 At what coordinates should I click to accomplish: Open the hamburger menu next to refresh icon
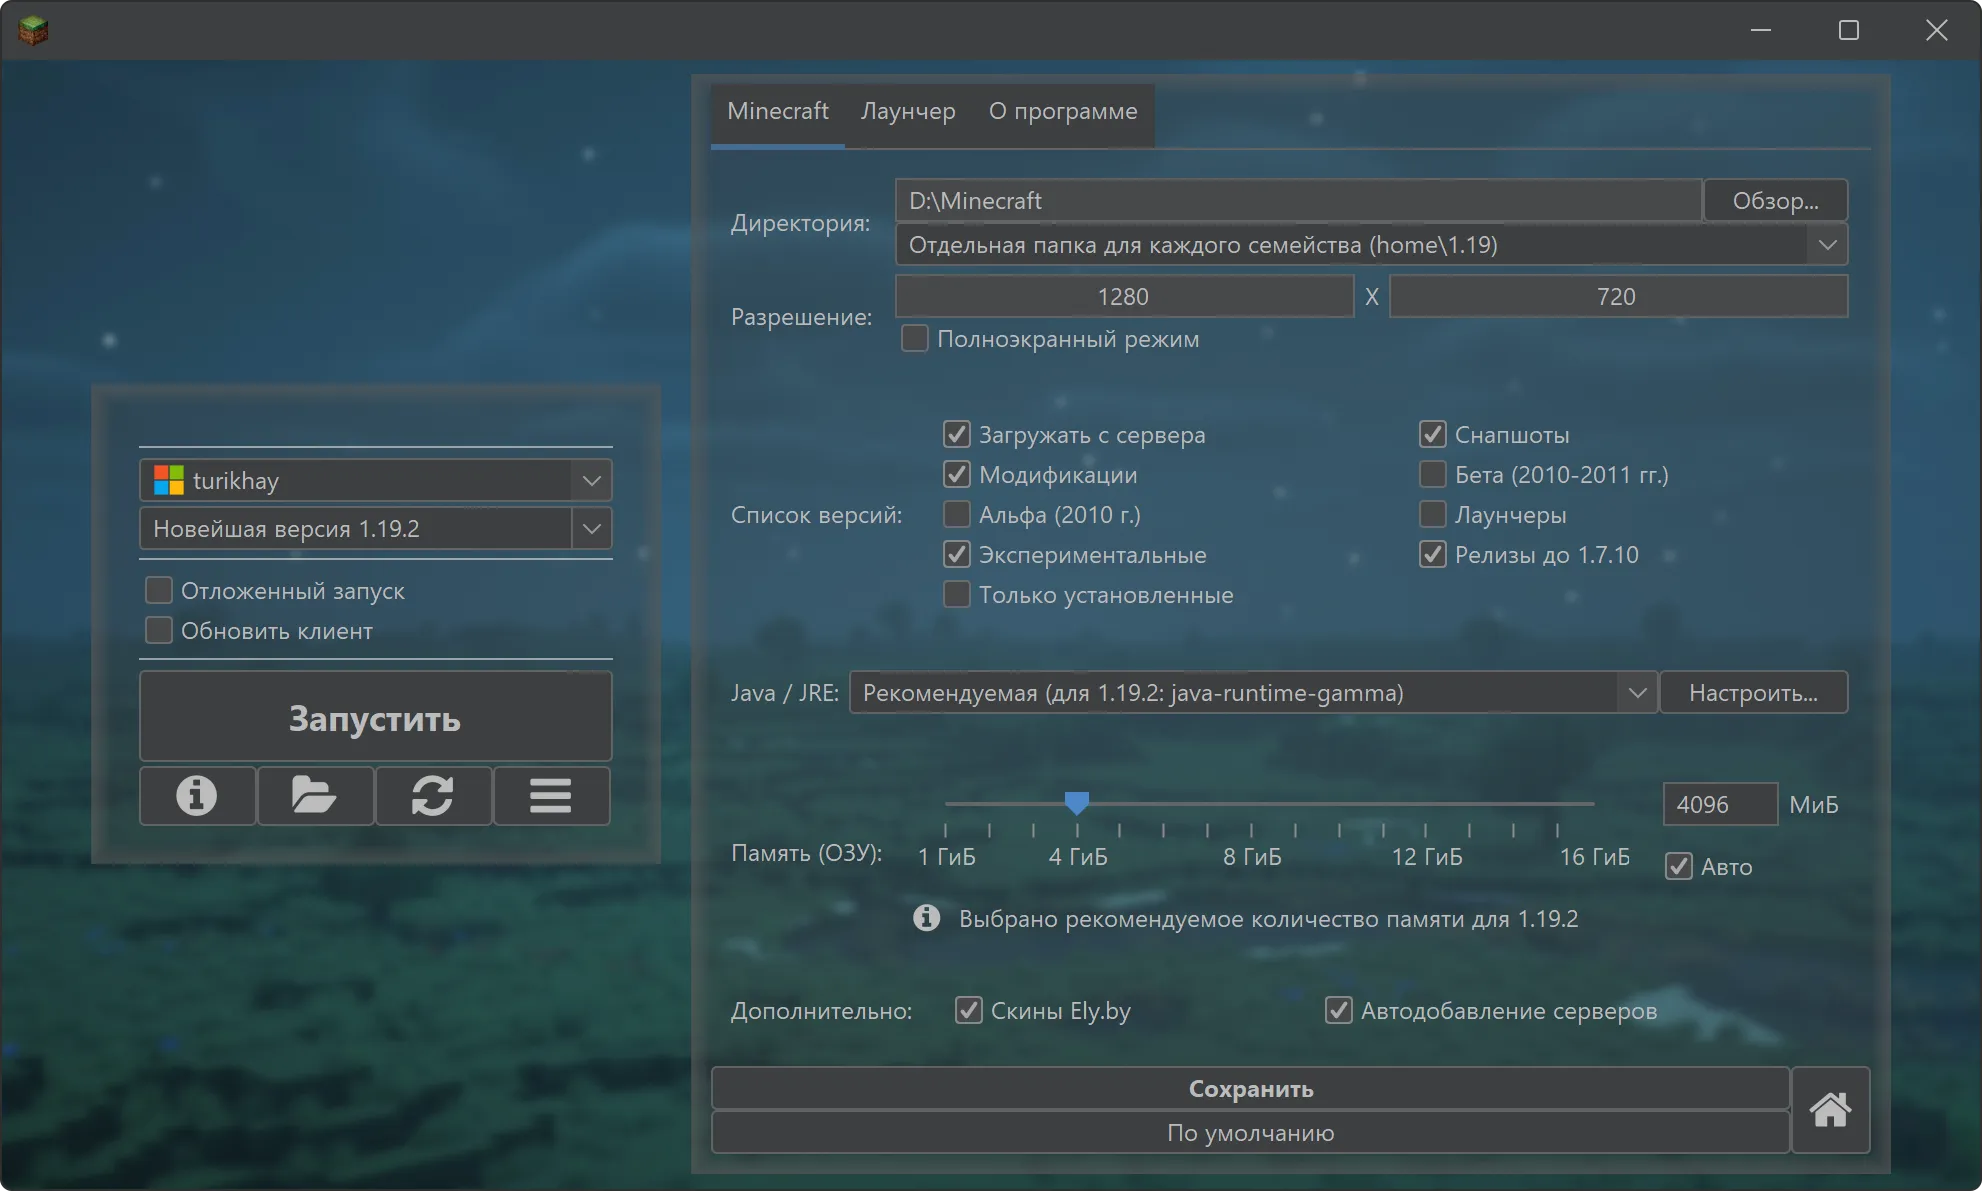tap(550, 796)
